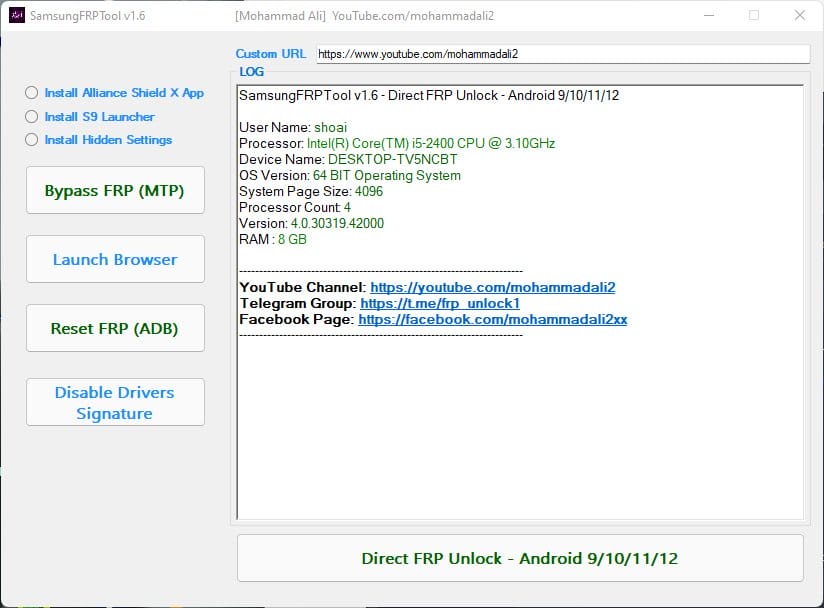Click inside the Custom URL input field
The width and height of the screenshot is (824, 608).
click(560, 54)
